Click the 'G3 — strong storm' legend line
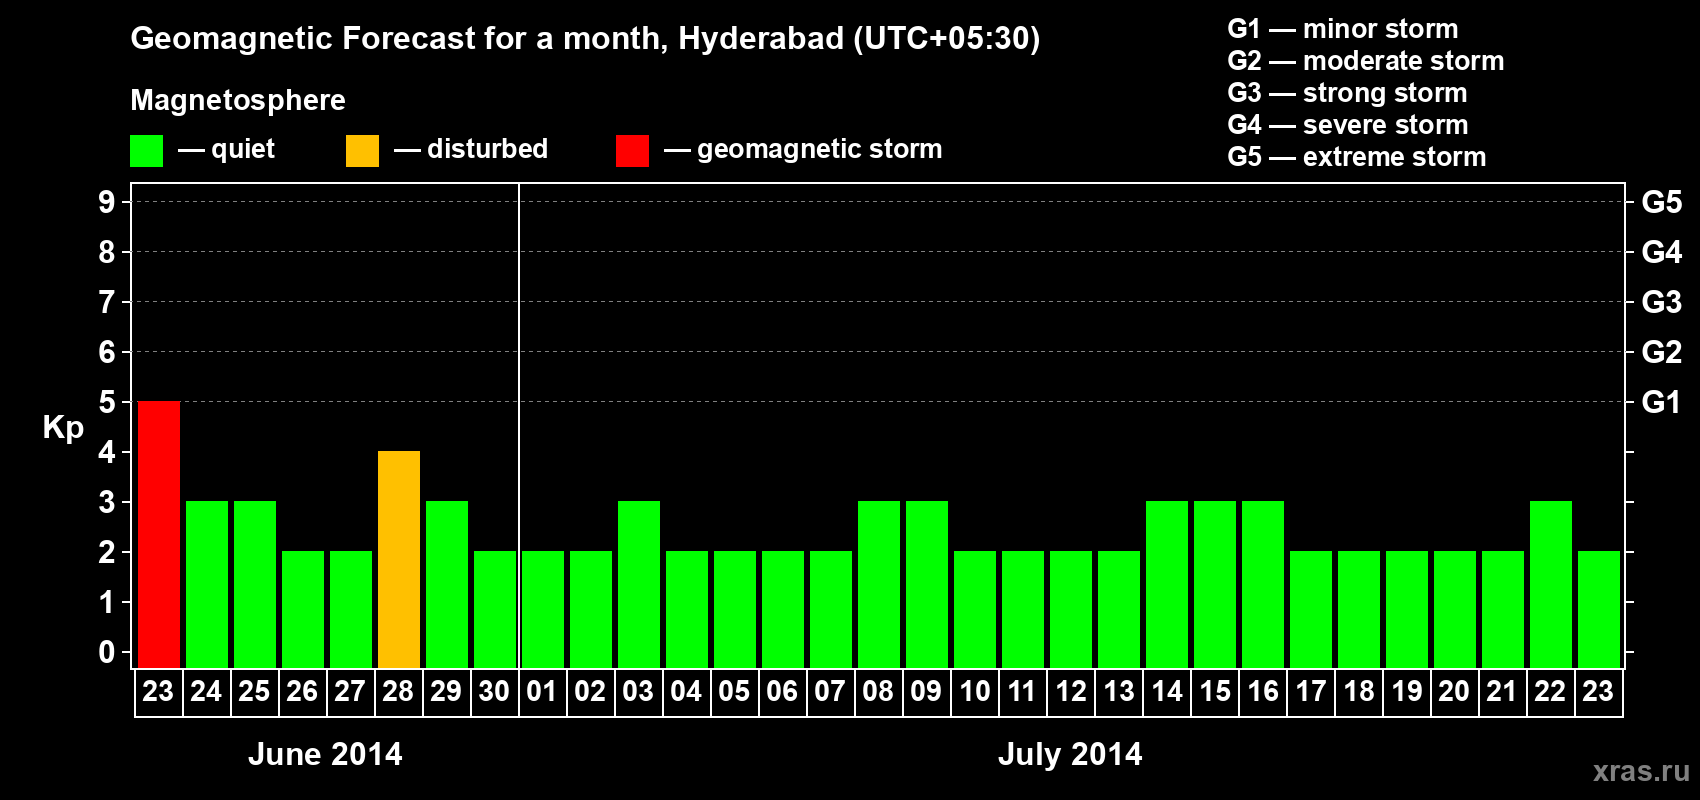Viewport: 1700px width, 800px height. pos(1347,93)
